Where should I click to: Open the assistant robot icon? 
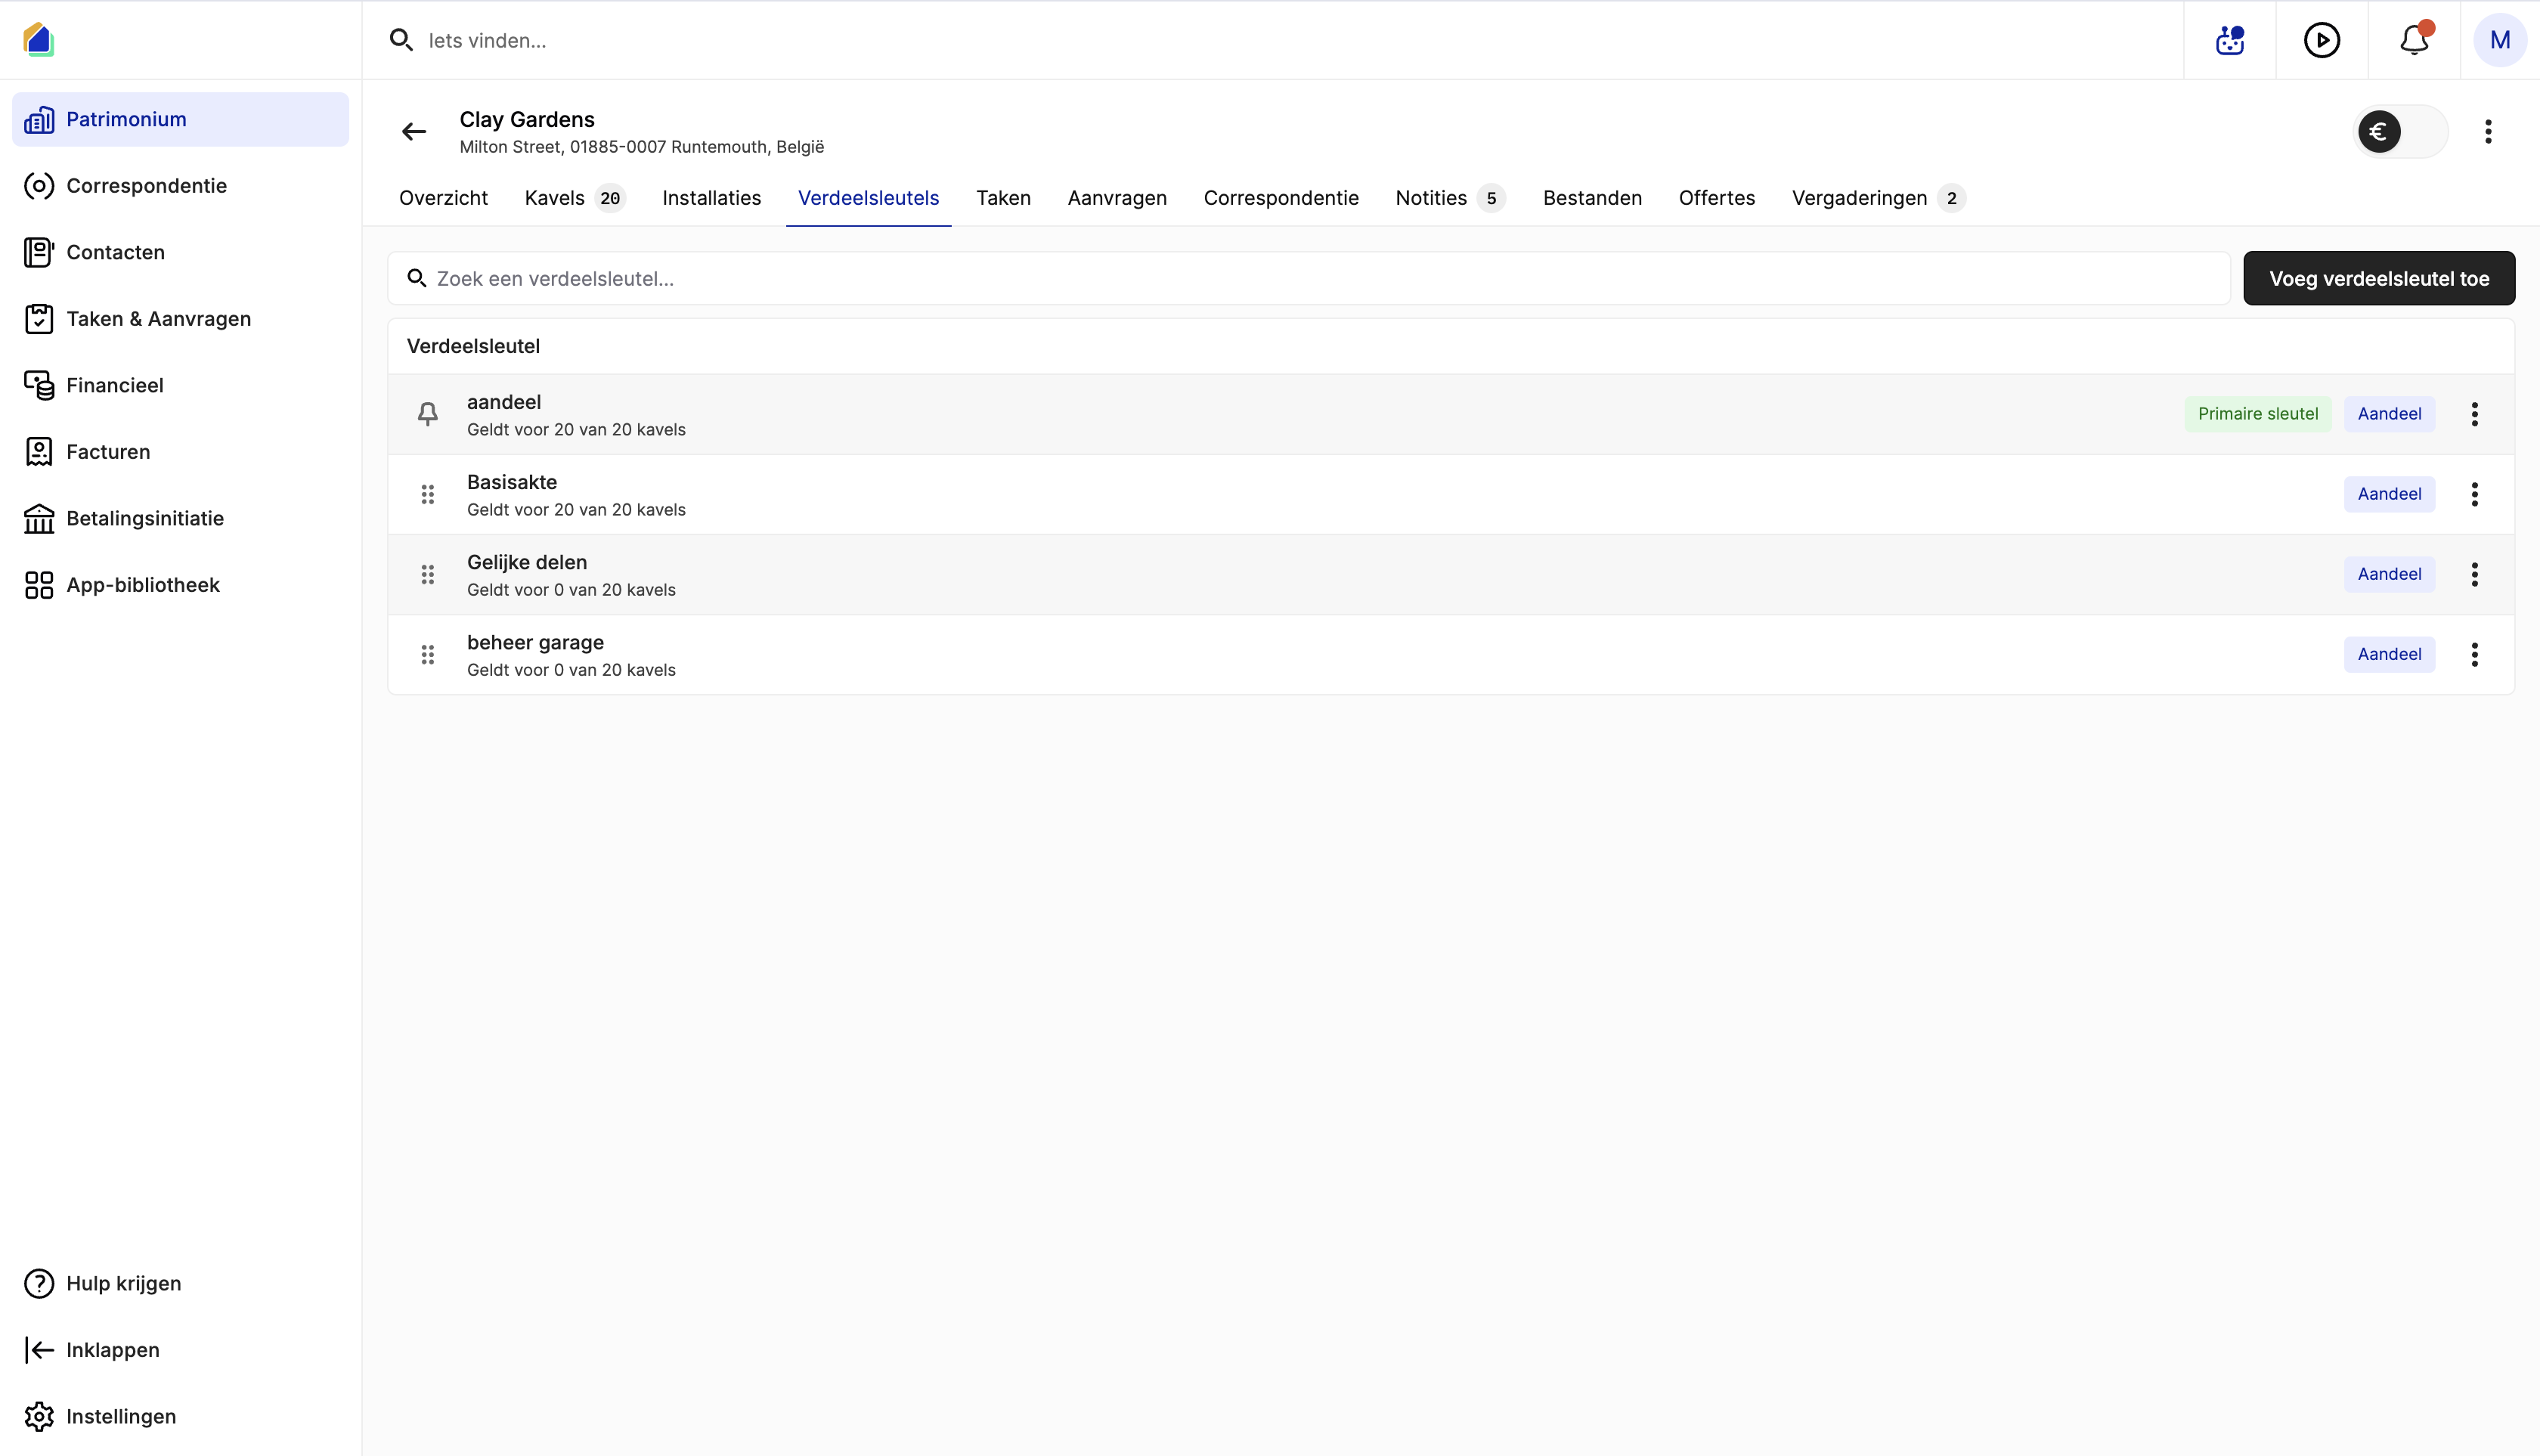tap(2230, 40)
